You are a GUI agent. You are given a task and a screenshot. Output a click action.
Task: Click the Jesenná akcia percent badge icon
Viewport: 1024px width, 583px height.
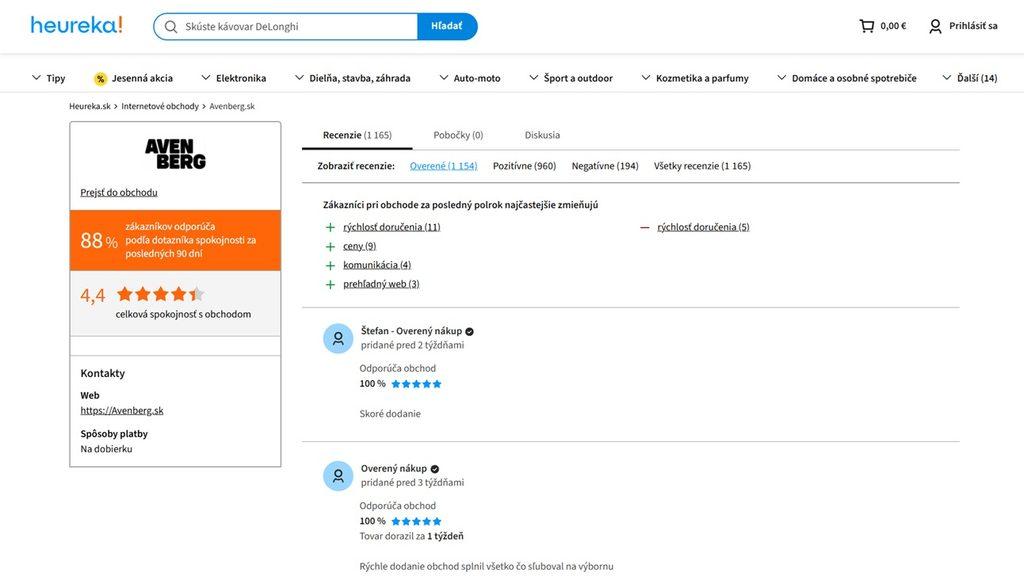[101, 78]
